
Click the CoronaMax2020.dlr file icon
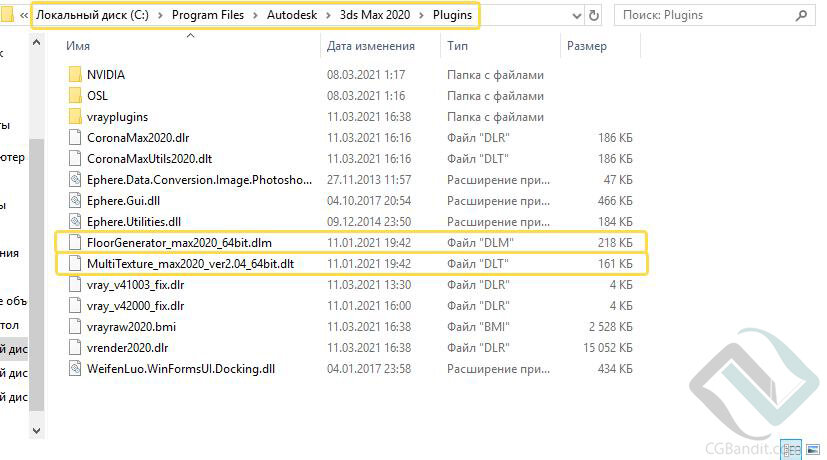(75, 138)
